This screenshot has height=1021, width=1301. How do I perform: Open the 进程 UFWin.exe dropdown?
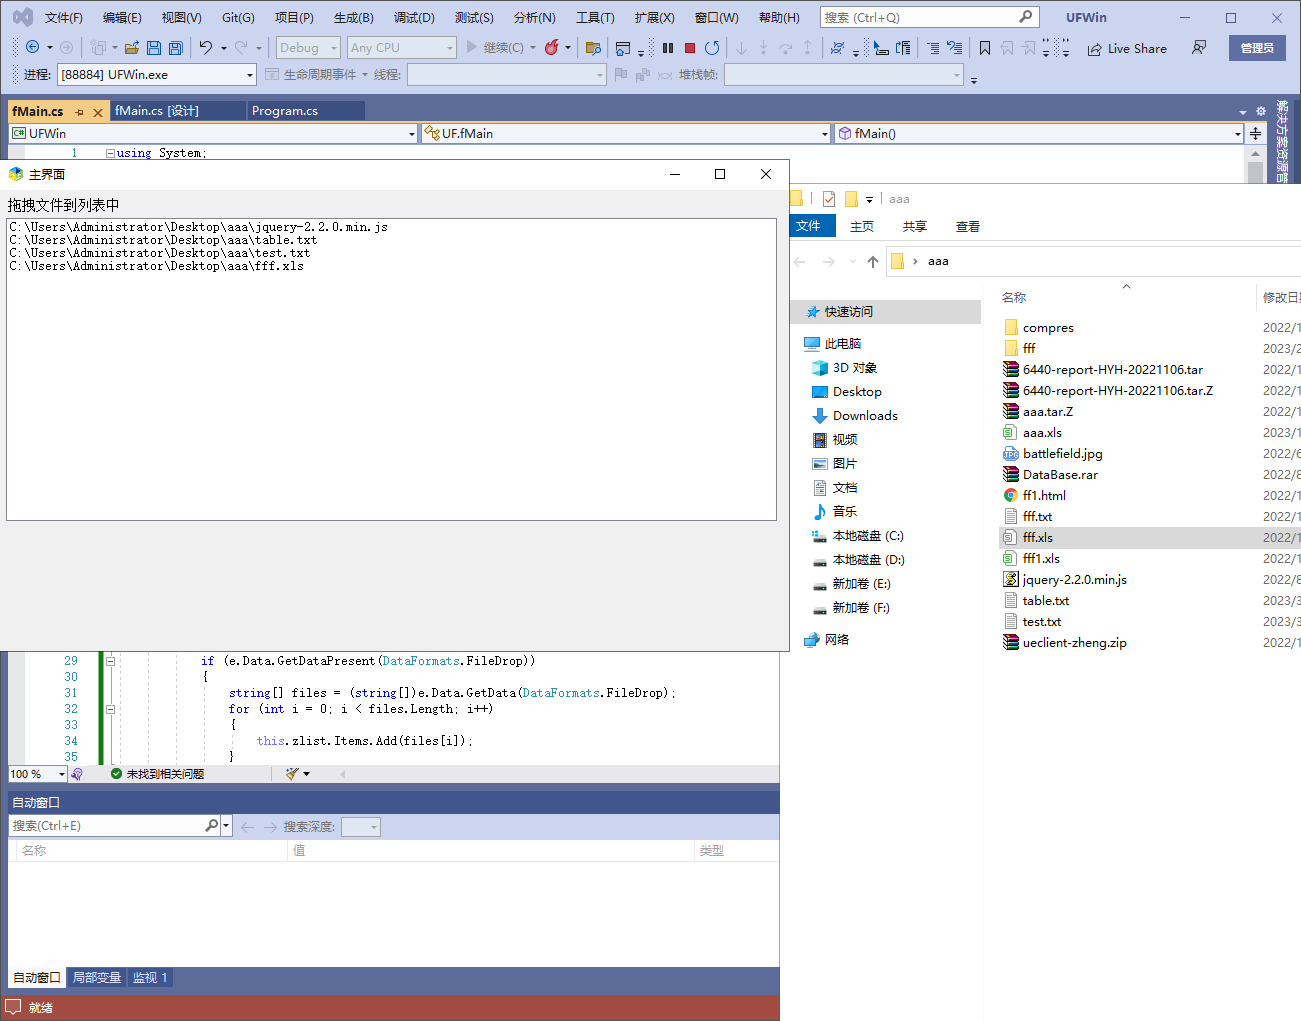(x=157, y=74)
